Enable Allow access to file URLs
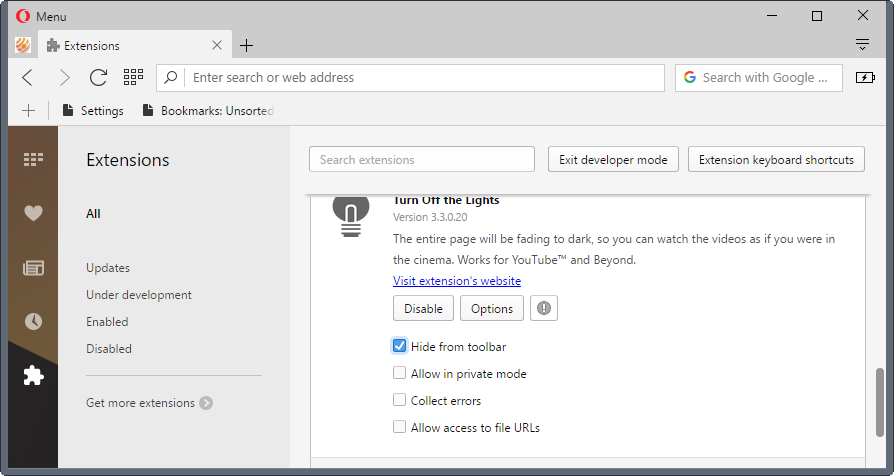894x476 pixels. pyautogui.click(x=399, y=426)
